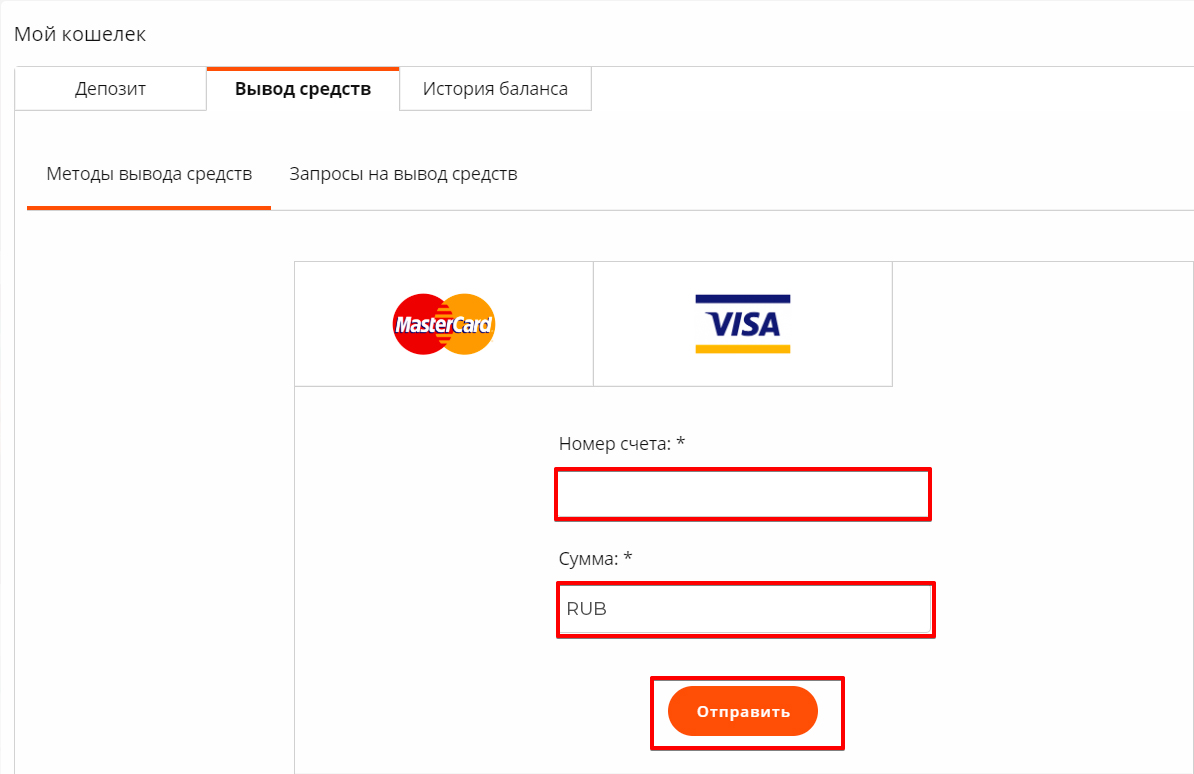Screen dimensions: 1194x774
Task: Focus the Номер счета input field
Action: 743,494
